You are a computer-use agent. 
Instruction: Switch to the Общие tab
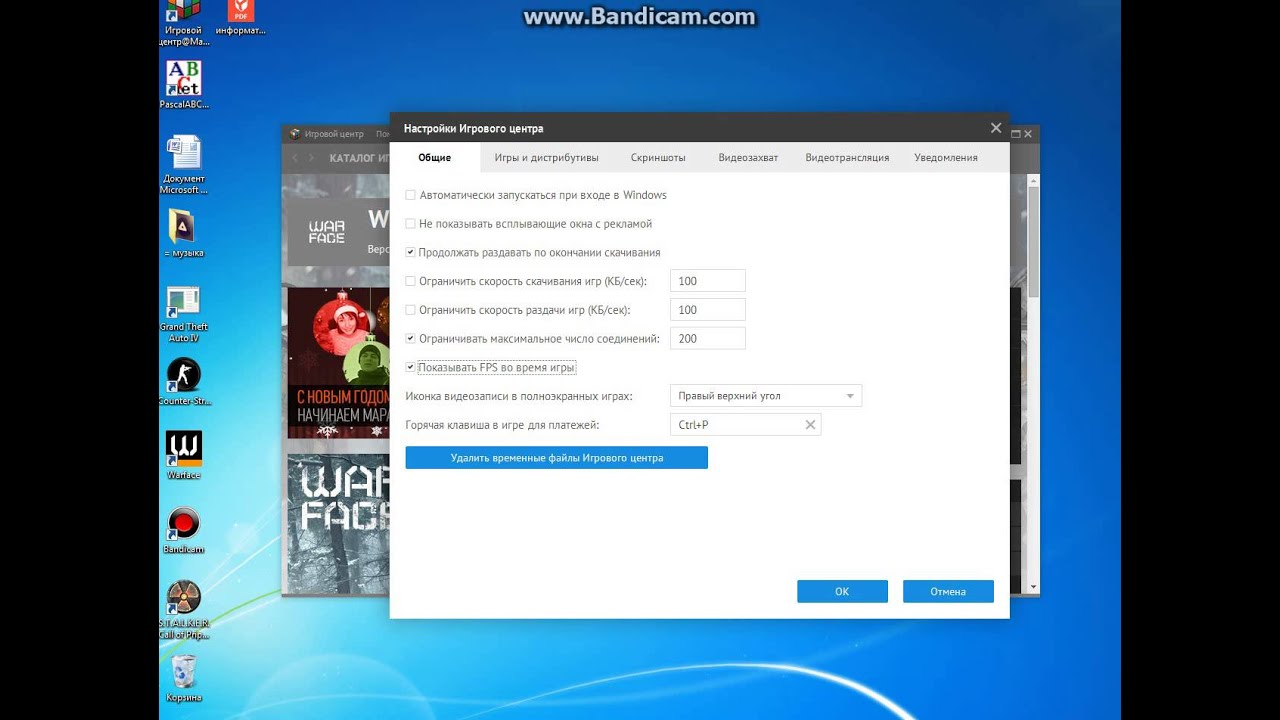click(435, 158)
